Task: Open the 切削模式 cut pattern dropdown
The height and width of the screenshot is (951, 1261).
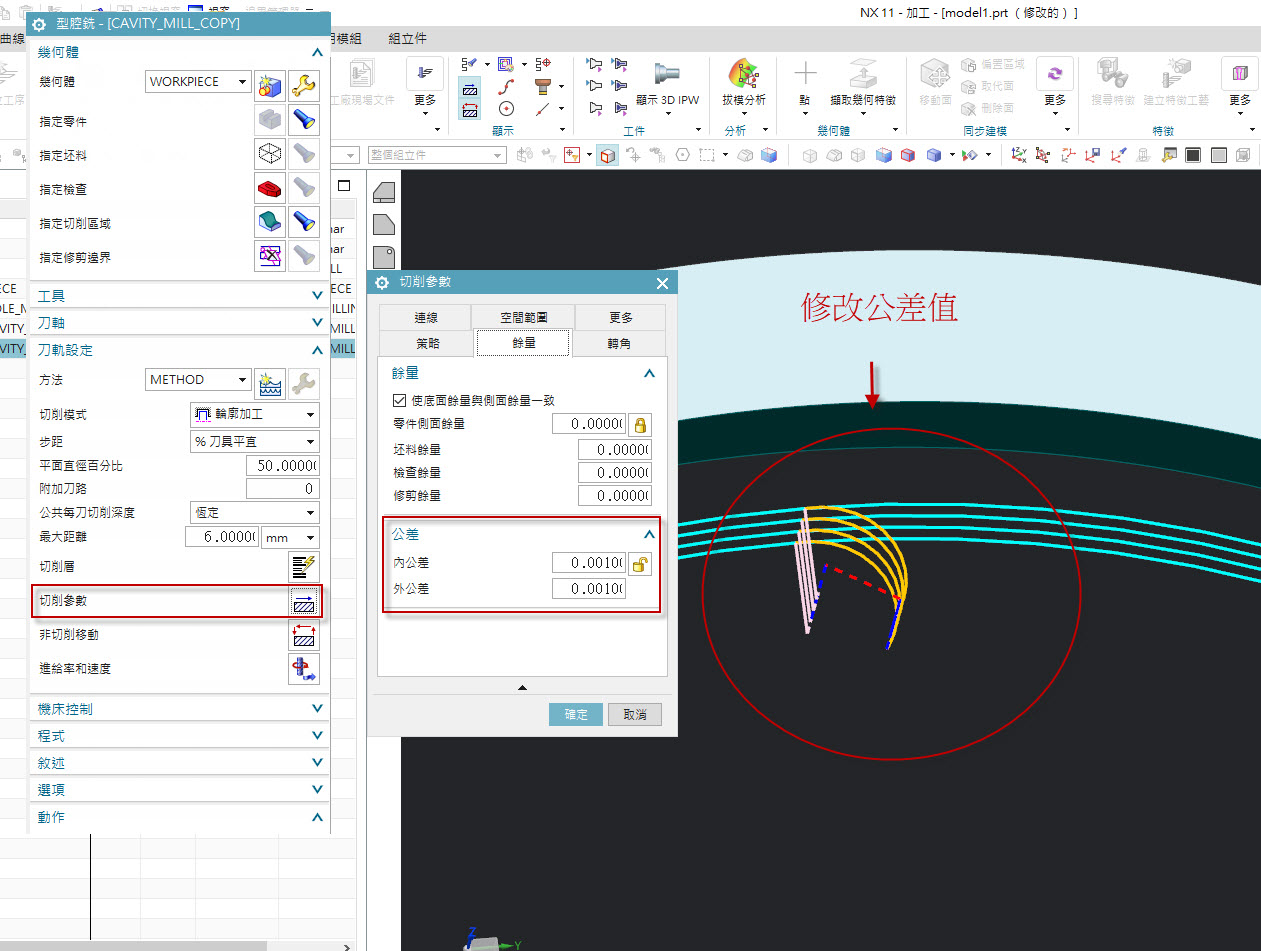Action: click(254, 414)
